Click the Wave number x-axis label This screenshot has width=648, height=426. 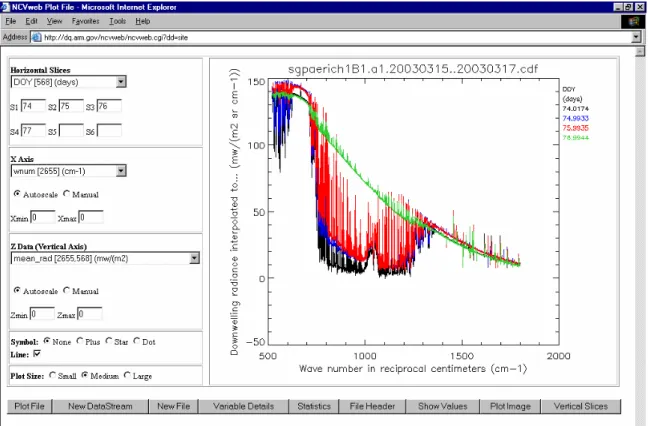tap(413, 369)
